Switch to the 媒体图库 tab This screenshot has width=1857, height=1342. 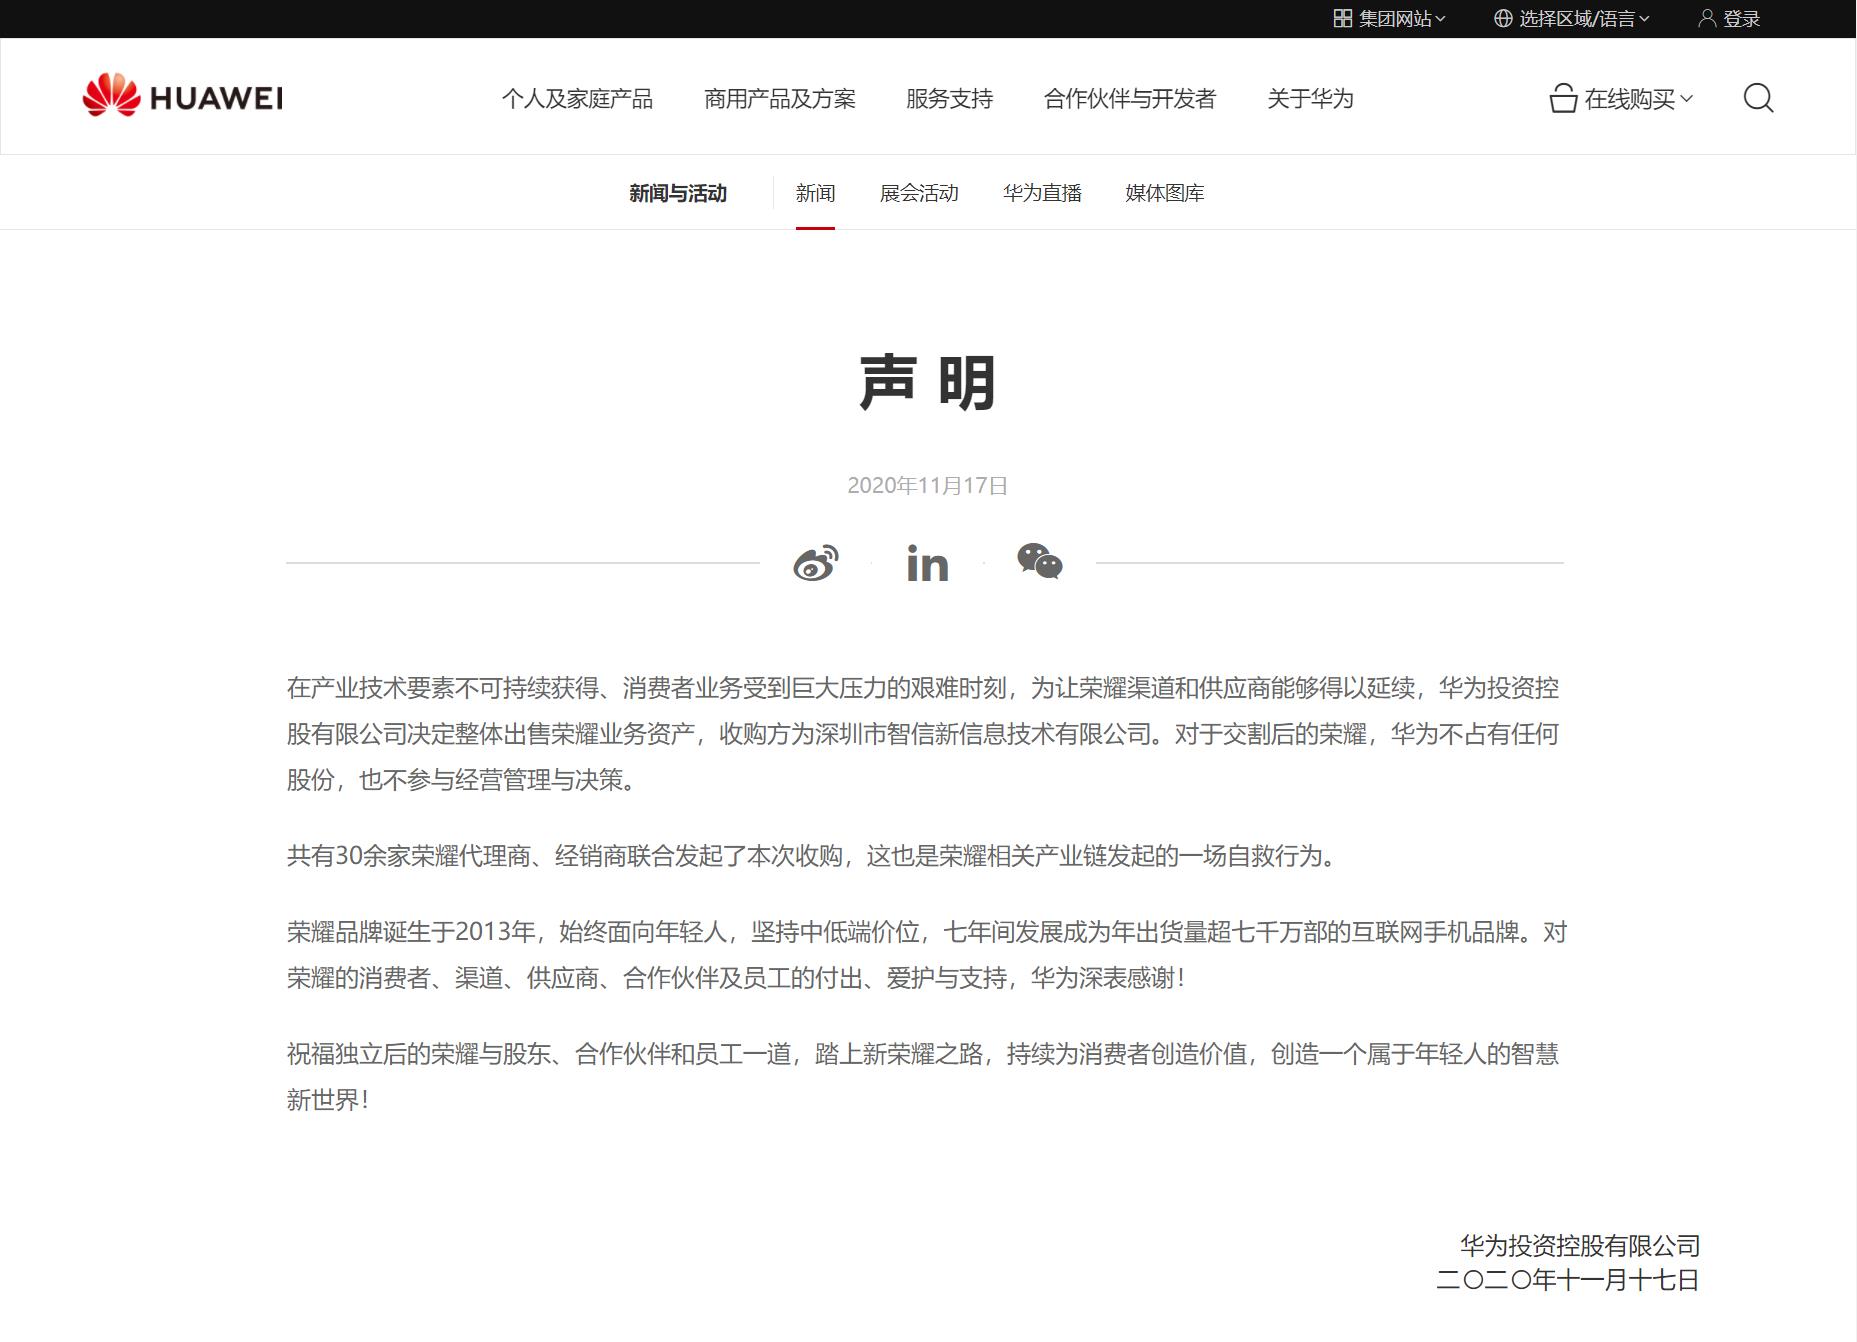click(x=1165, y=193)
